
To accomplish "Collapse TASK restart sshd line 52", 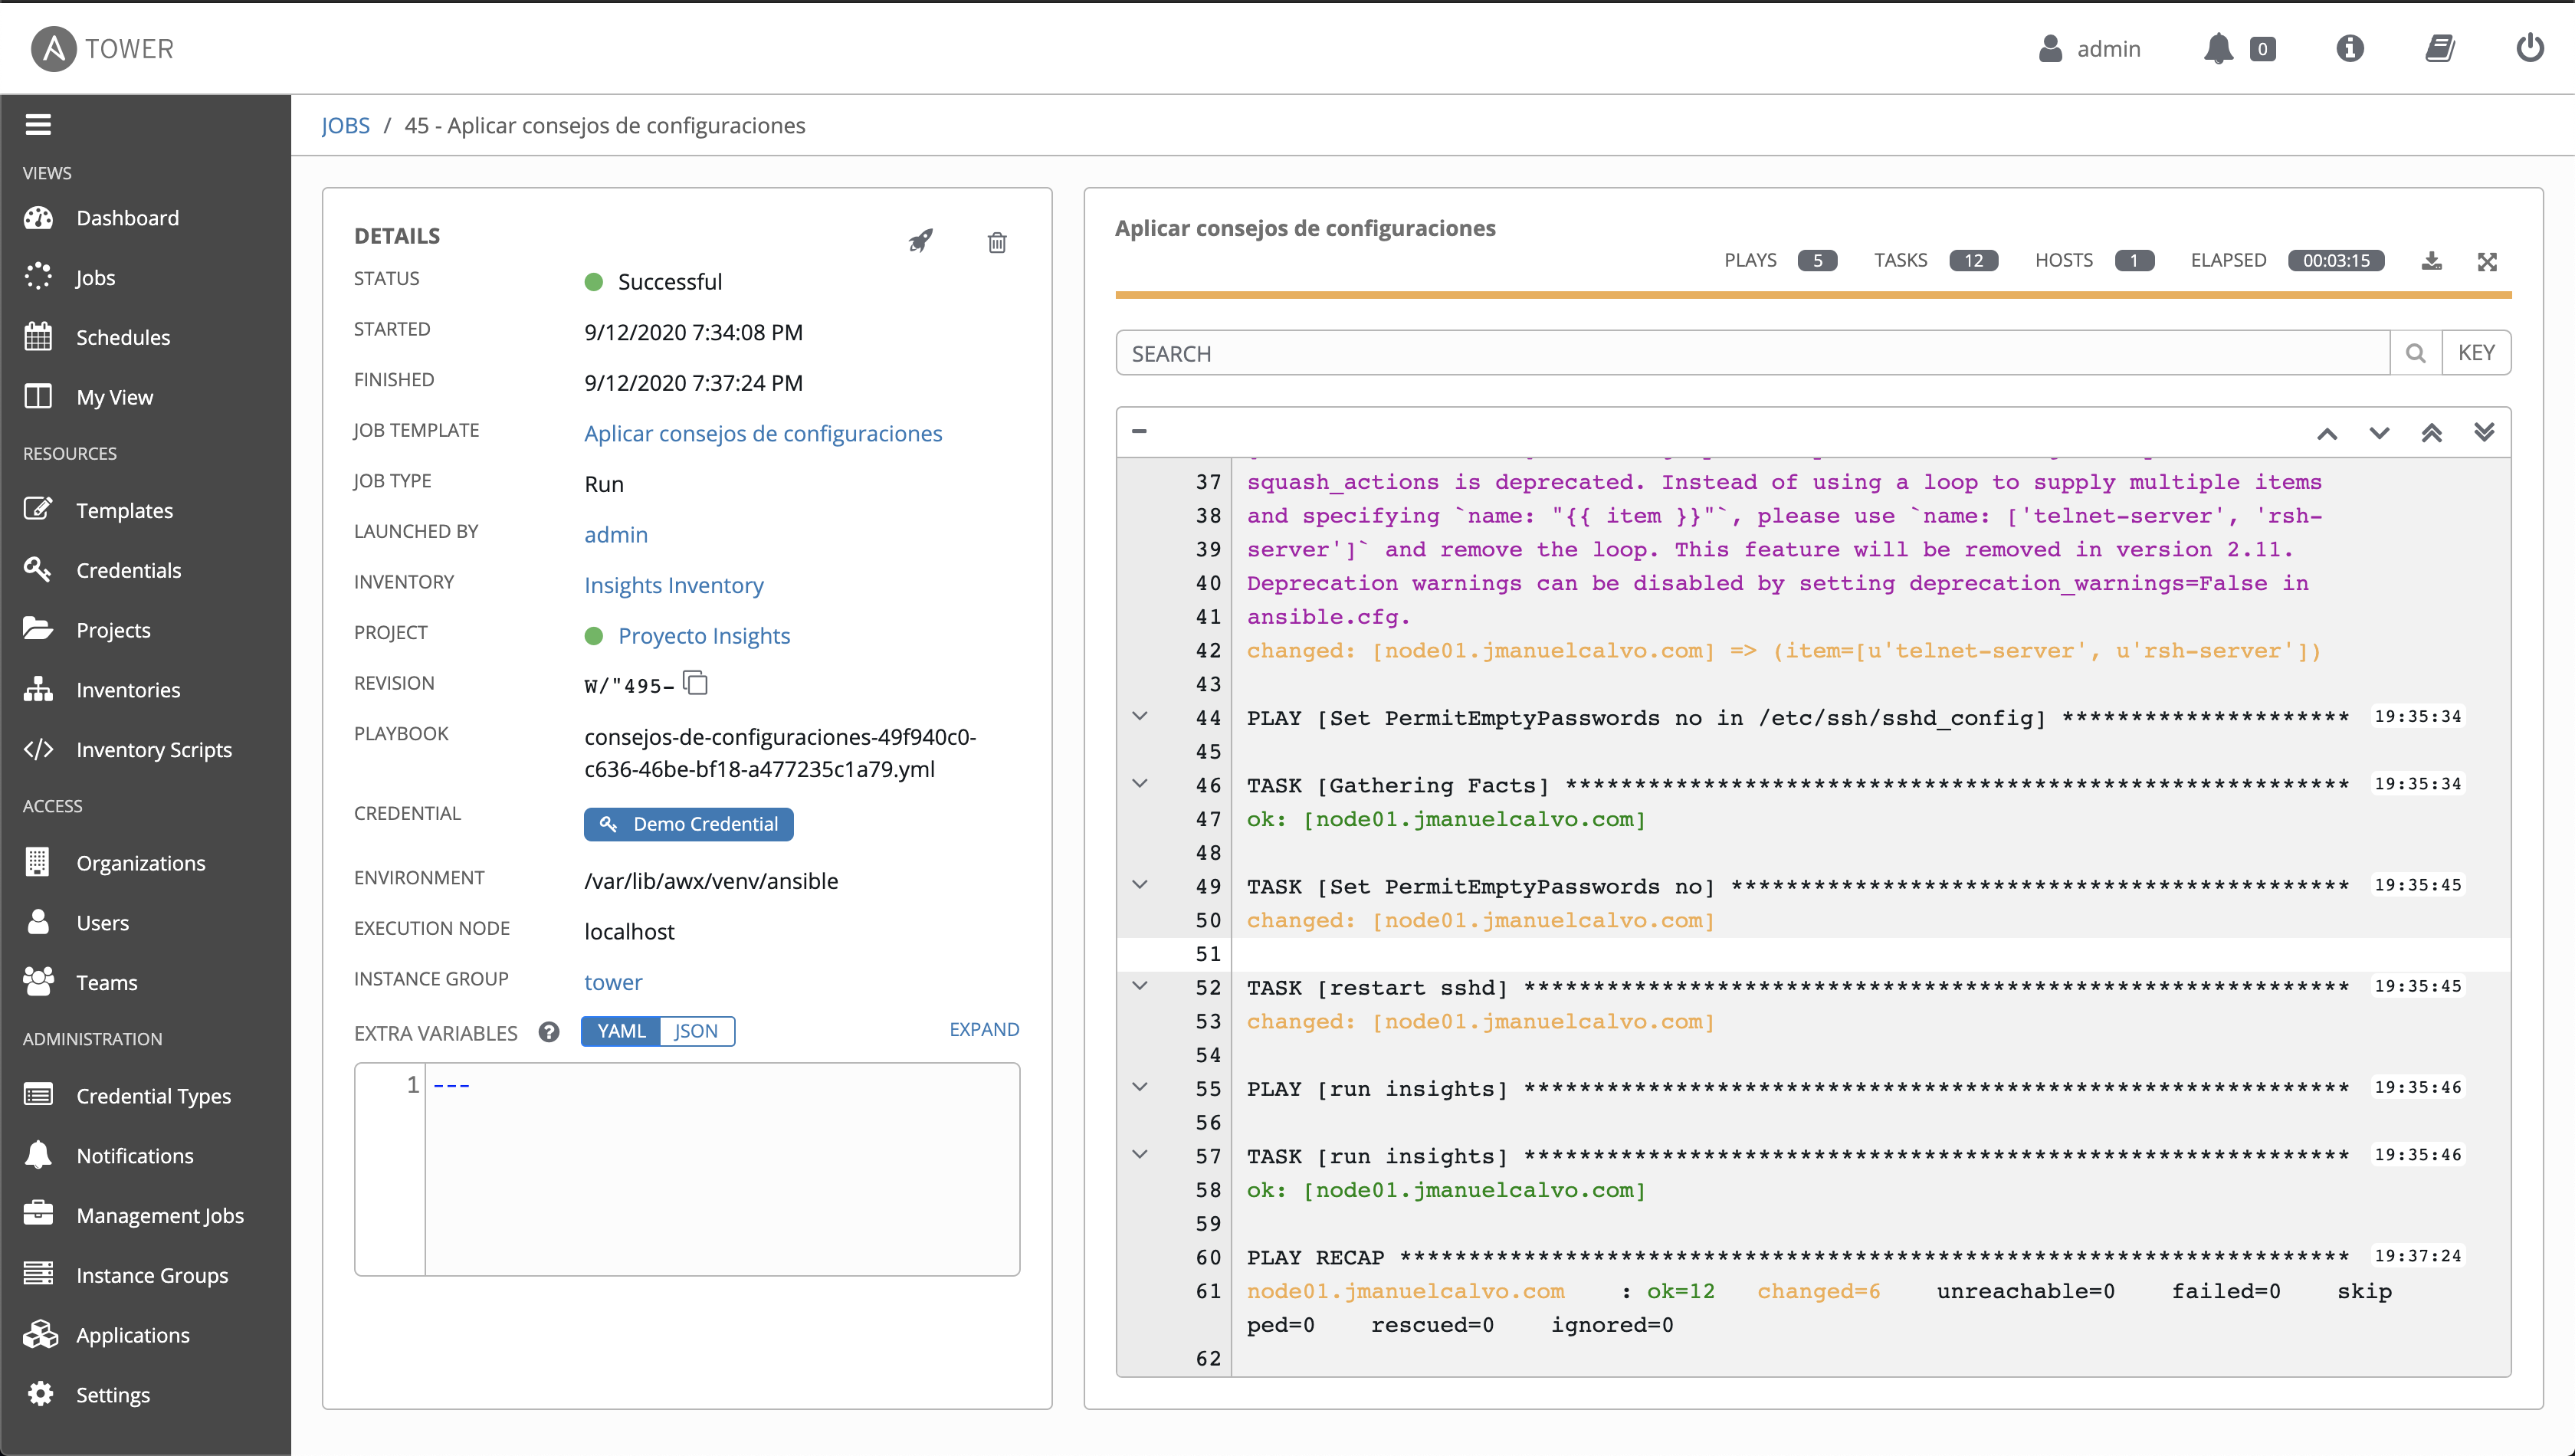I will tap(1139, 985).
